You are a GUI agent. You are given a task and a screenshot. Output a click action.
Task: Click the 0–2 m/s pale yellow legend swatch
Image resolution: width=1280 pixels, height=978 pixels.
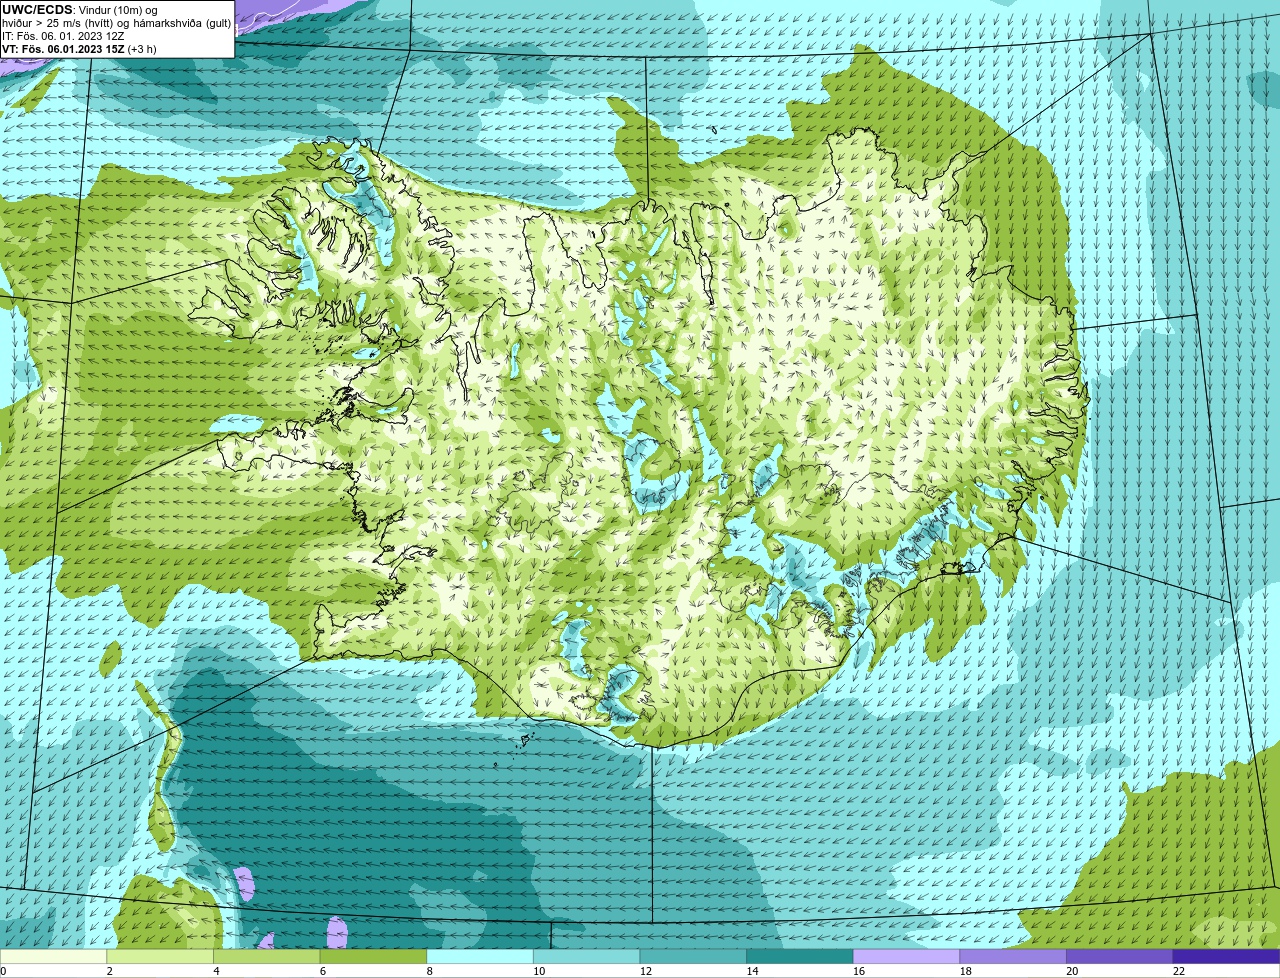point(53,956)
